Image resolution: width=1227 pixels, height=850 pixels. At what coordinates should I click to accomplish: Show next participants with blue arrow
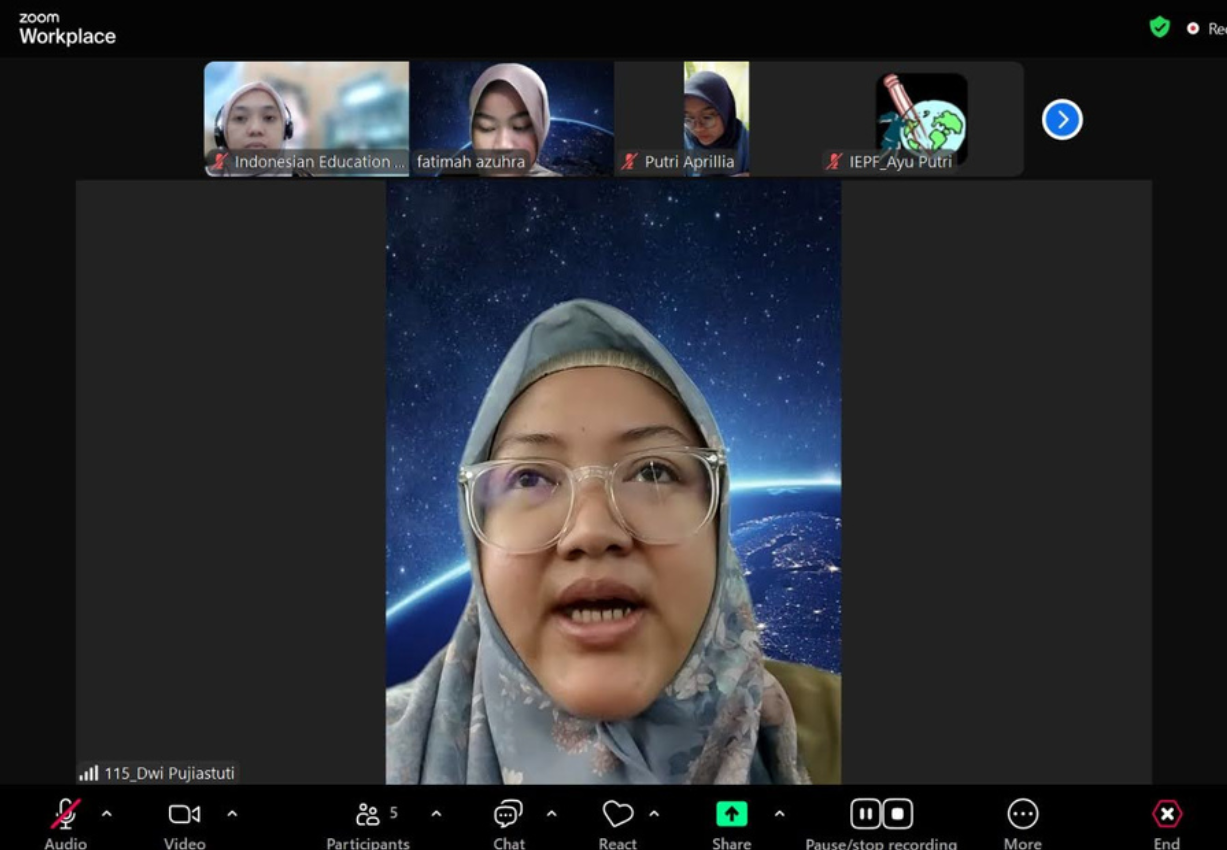click(1062, 120)
